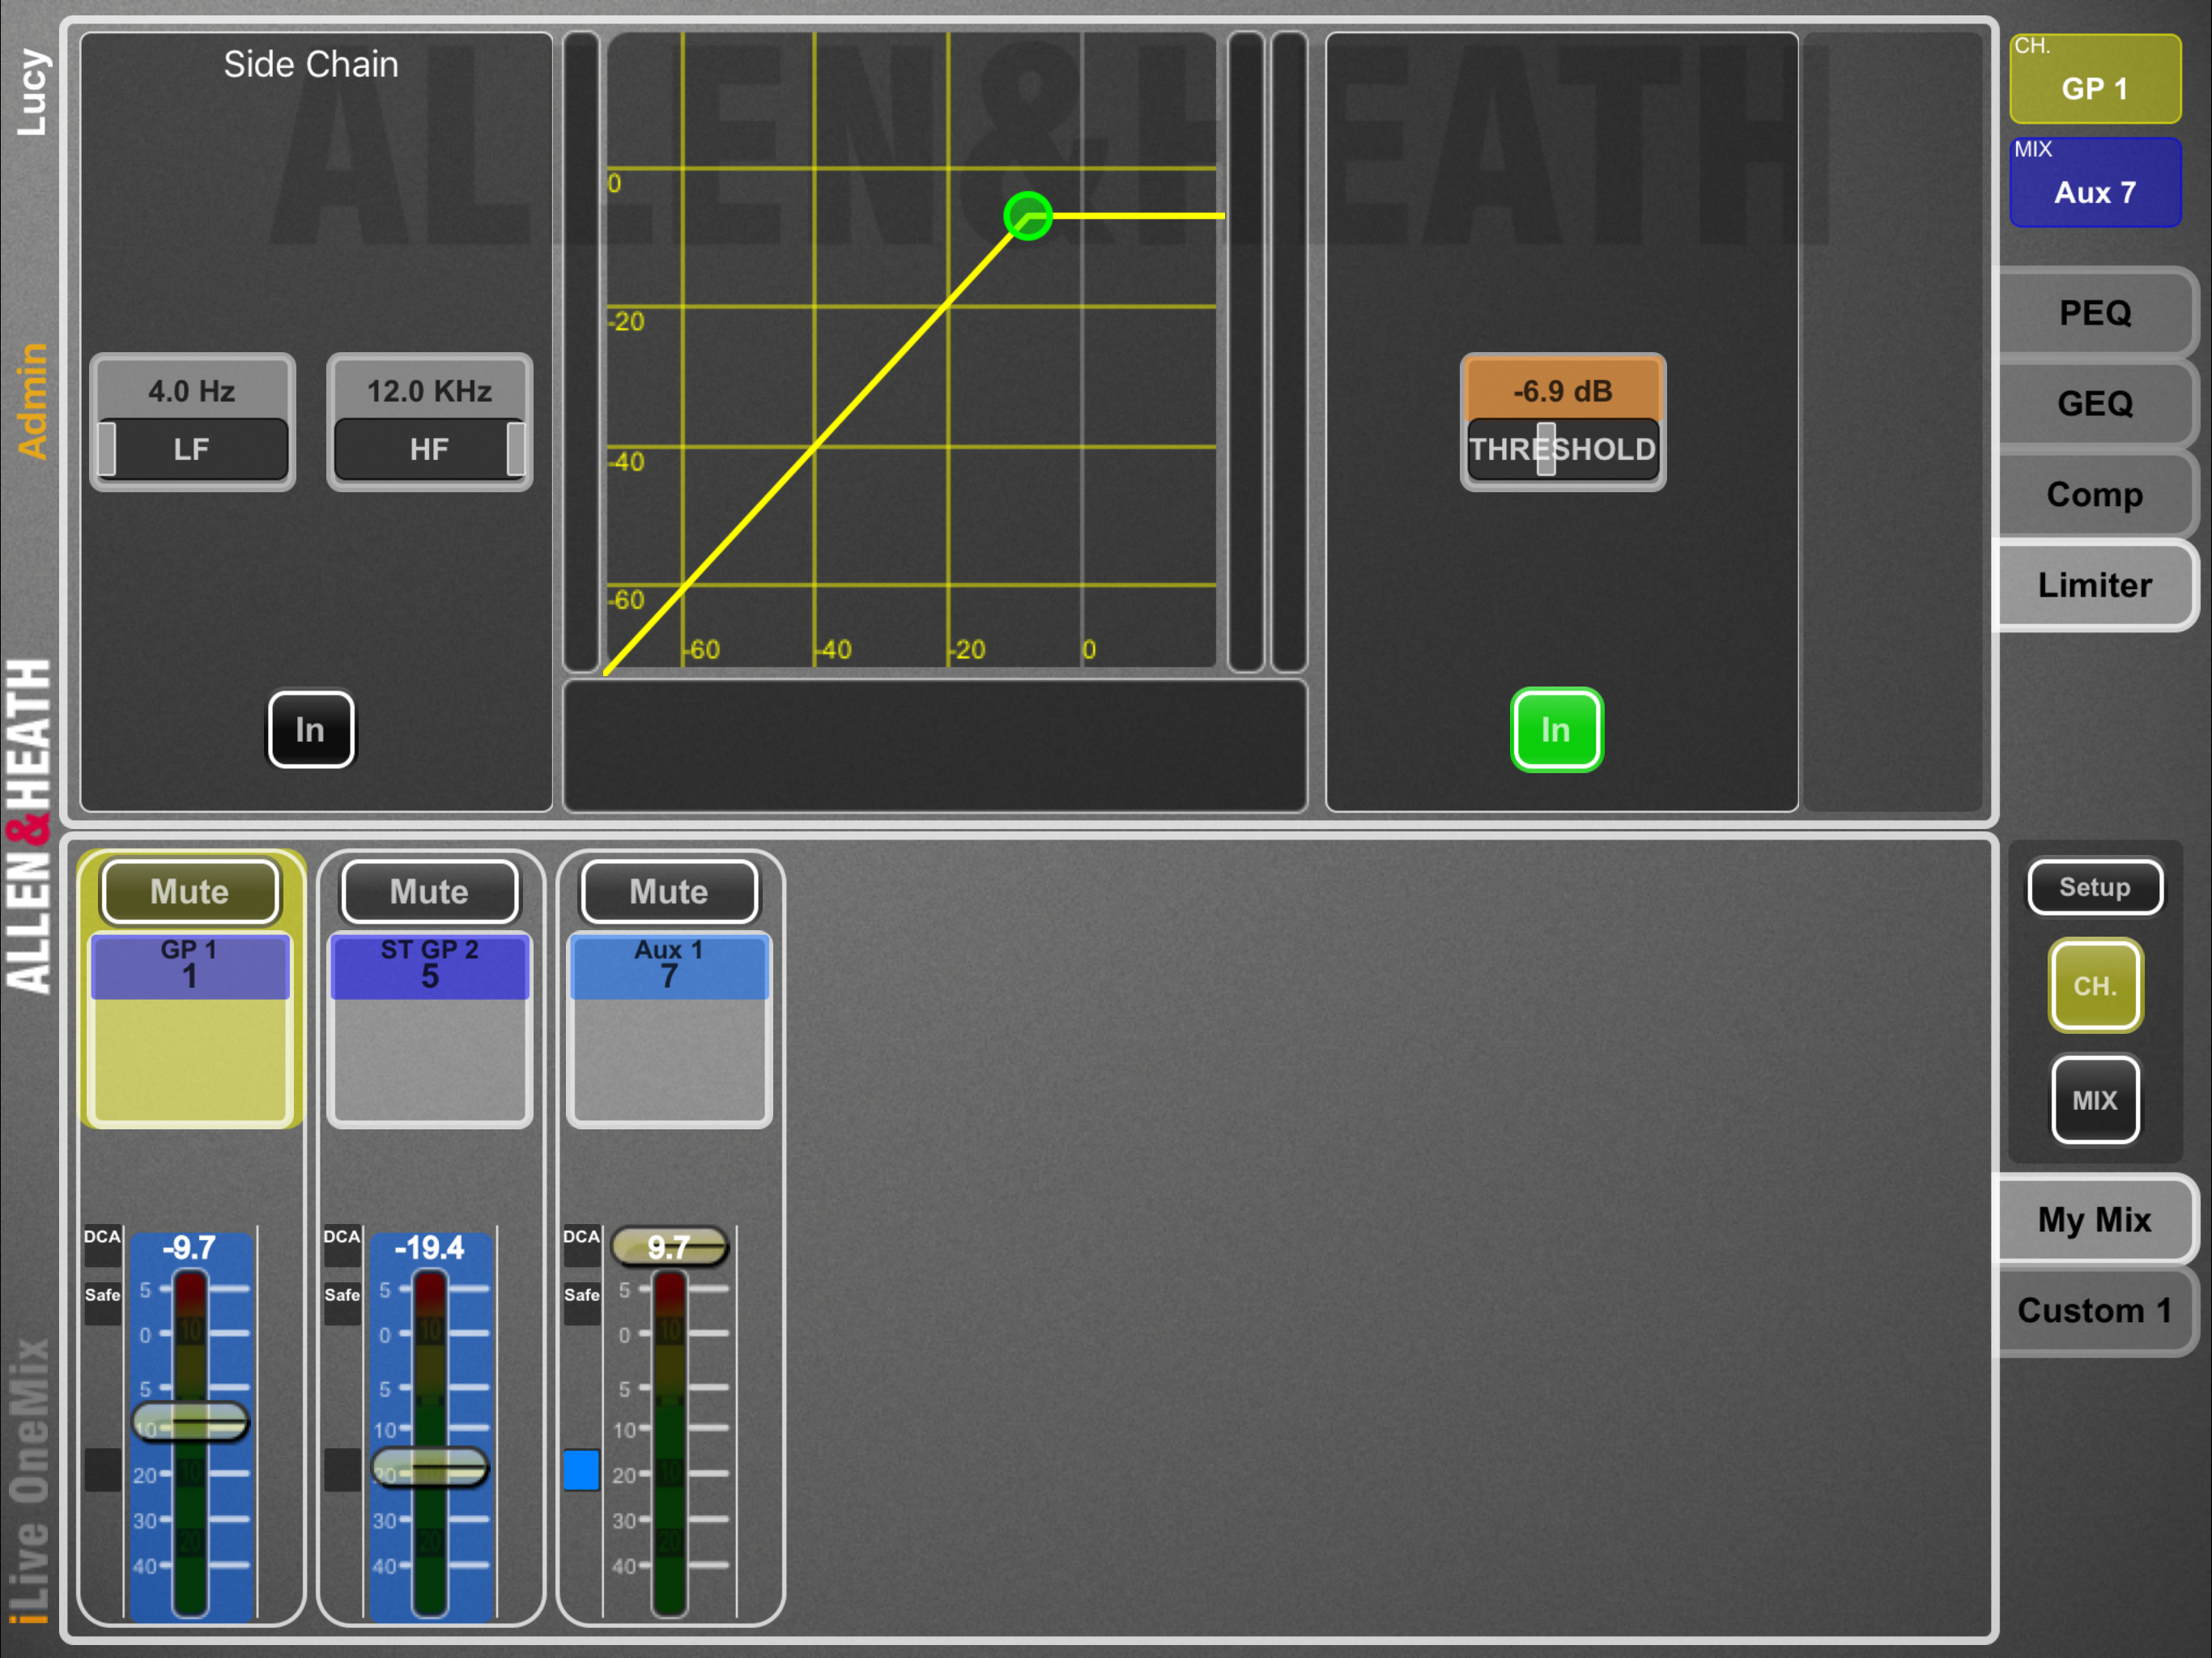Open the Comp processing tab
This screenshot has height=1658, width=2212.
(2094, 494)
